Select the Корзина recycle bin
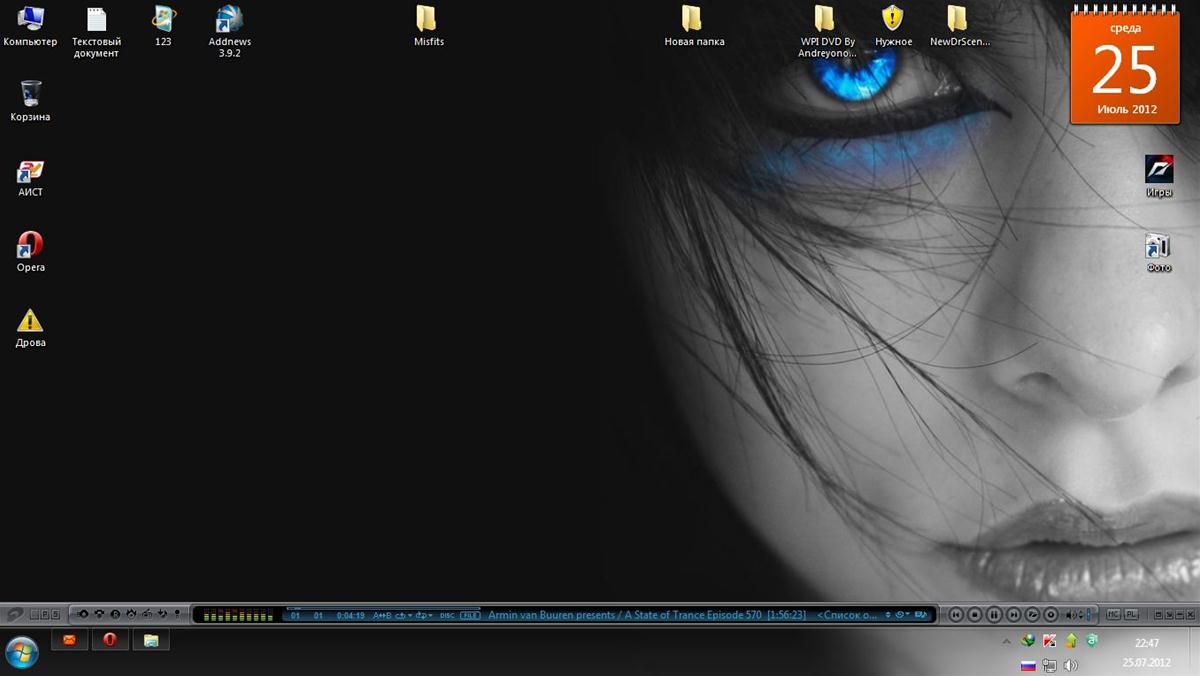The width and height of the screenshot is (1200, 676). [x=30, y=101]
